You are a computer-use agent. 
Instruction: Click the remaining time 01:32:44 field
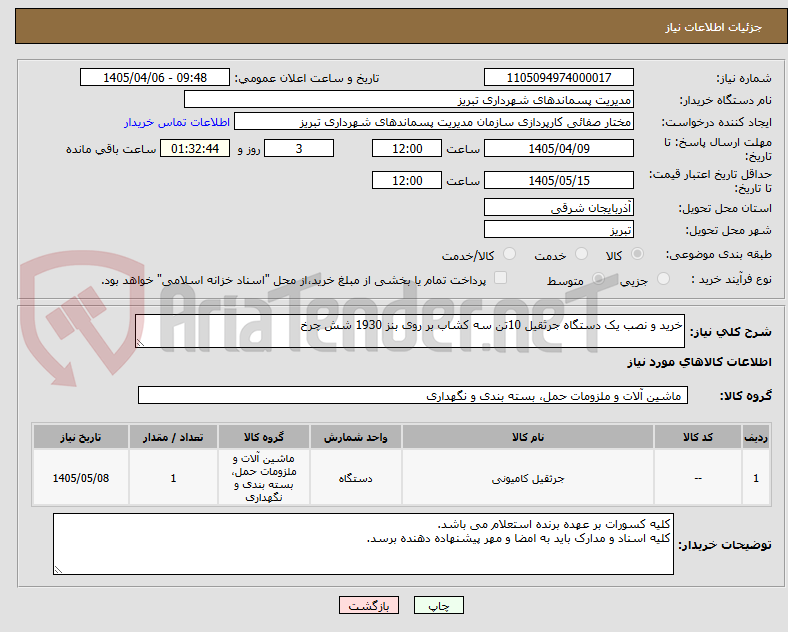point(195,149)
